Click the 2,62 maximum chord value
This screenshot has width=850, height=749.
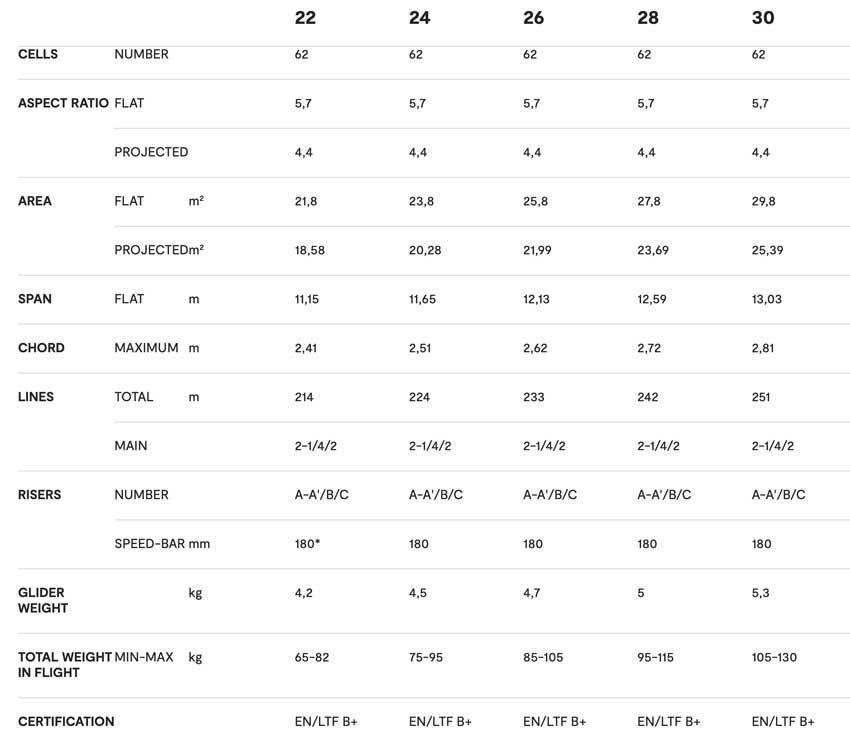535,348
